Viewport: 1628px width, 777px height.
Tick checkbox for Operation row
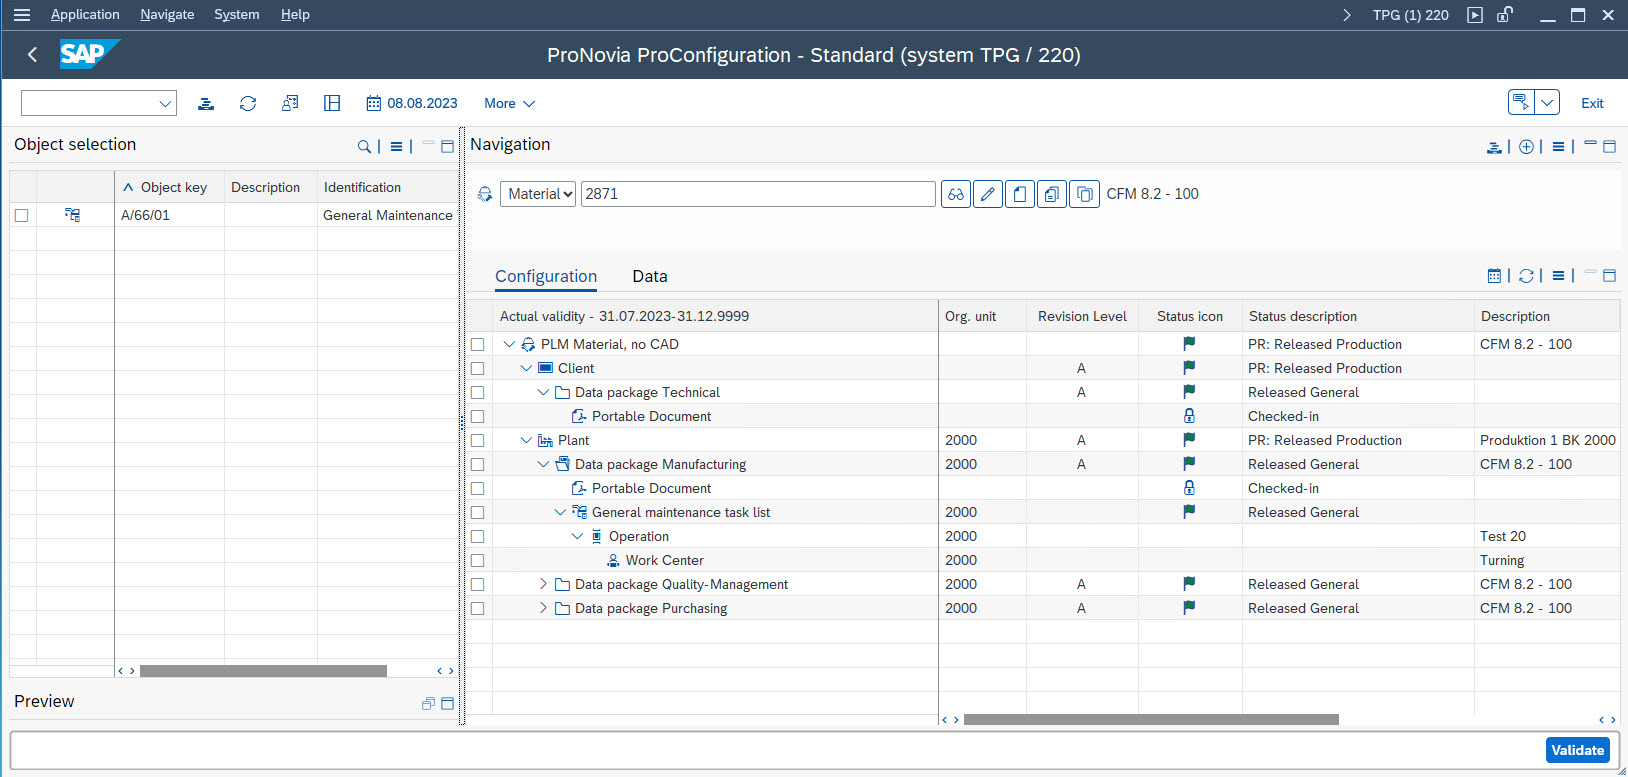point(478,536)
